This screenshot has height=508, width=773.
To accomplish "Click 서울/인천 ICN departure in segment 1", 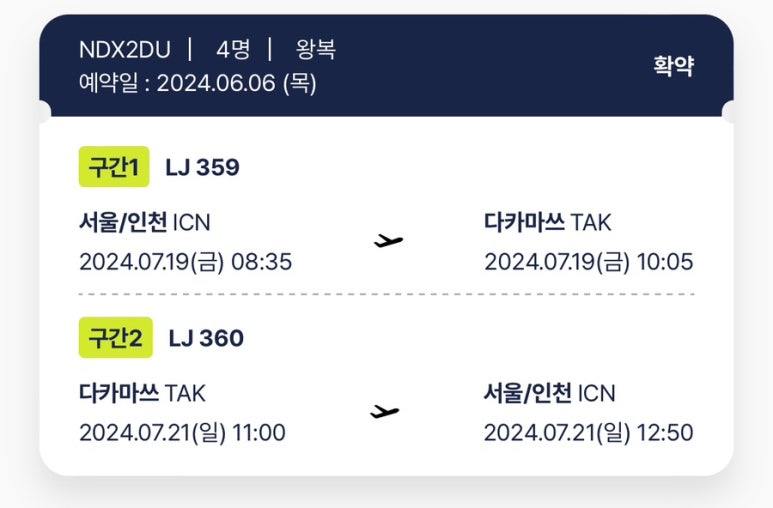I will pyautogui.click(x=145, y=222).
